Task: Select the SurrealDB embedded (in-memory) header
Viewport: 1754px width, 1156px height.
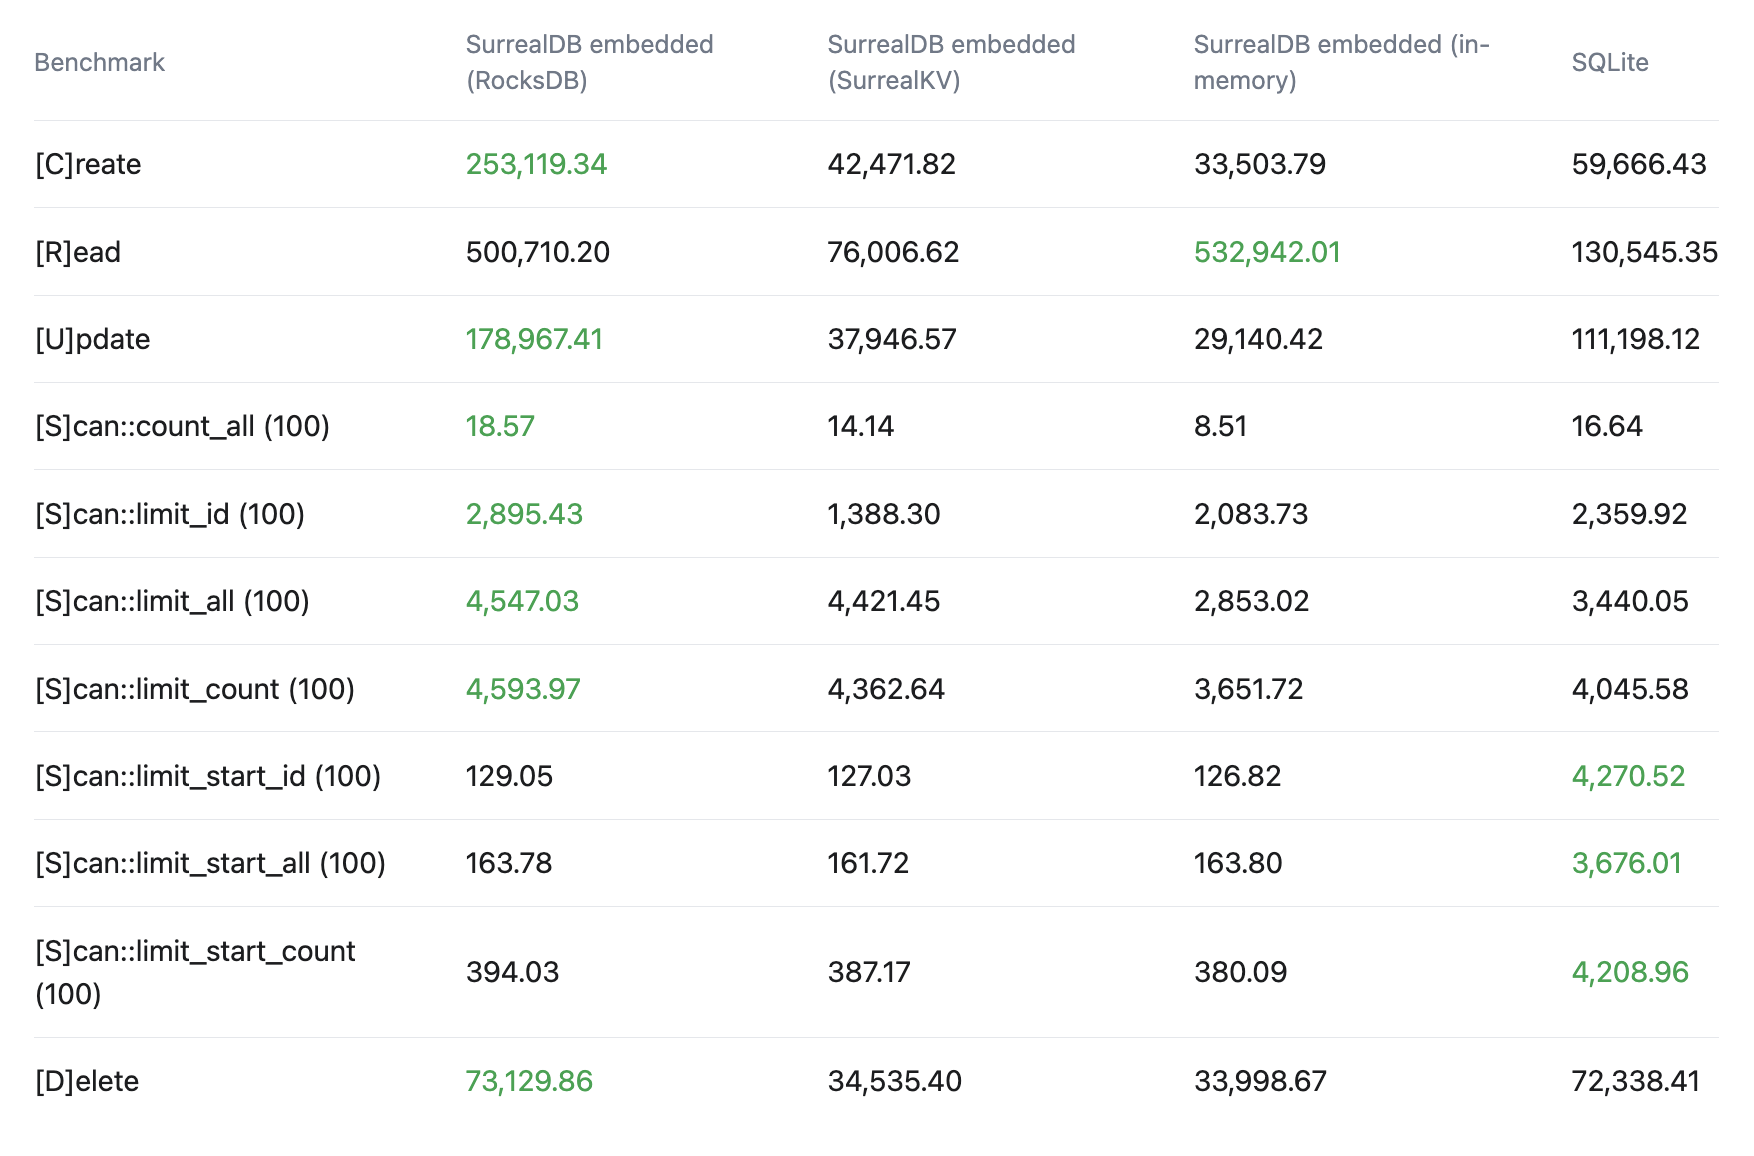Action: pos(1342,62)
